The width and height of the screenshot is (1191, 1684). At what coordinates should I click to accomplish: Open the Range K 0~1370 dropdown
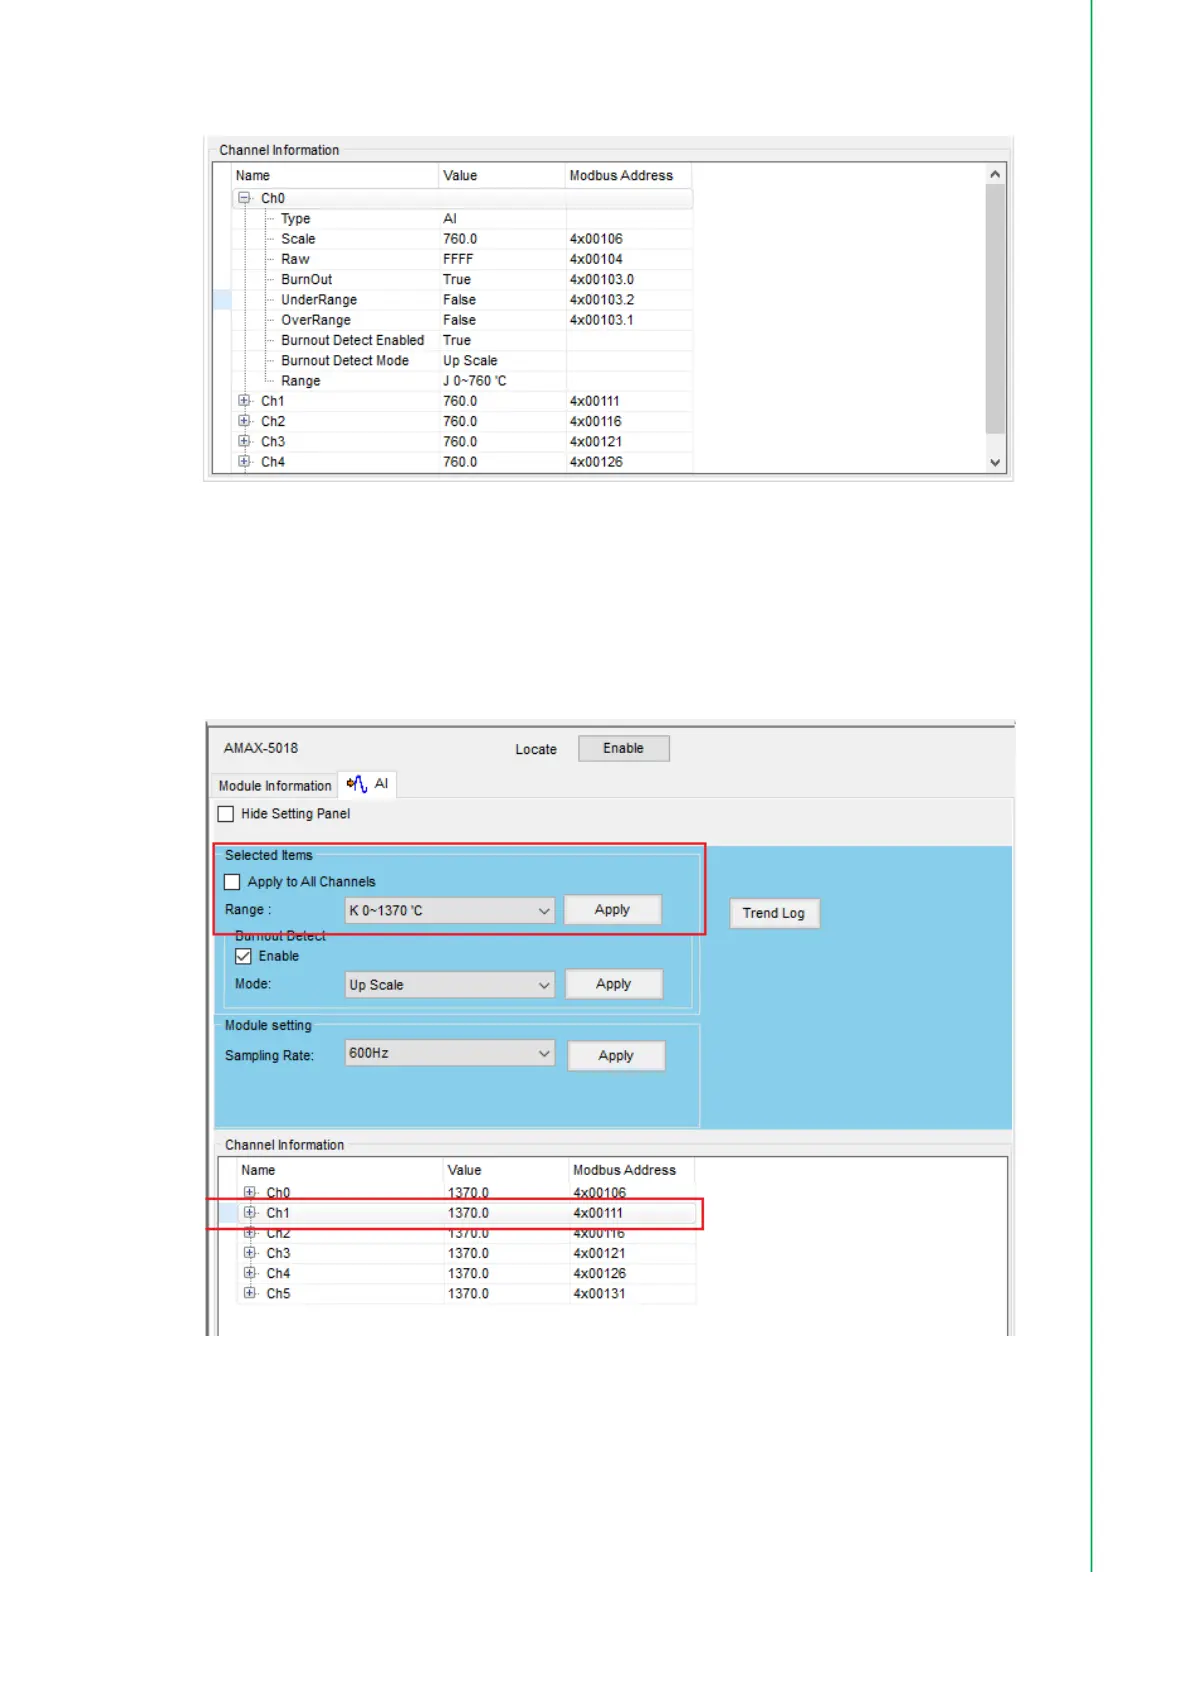pos(449,911)
